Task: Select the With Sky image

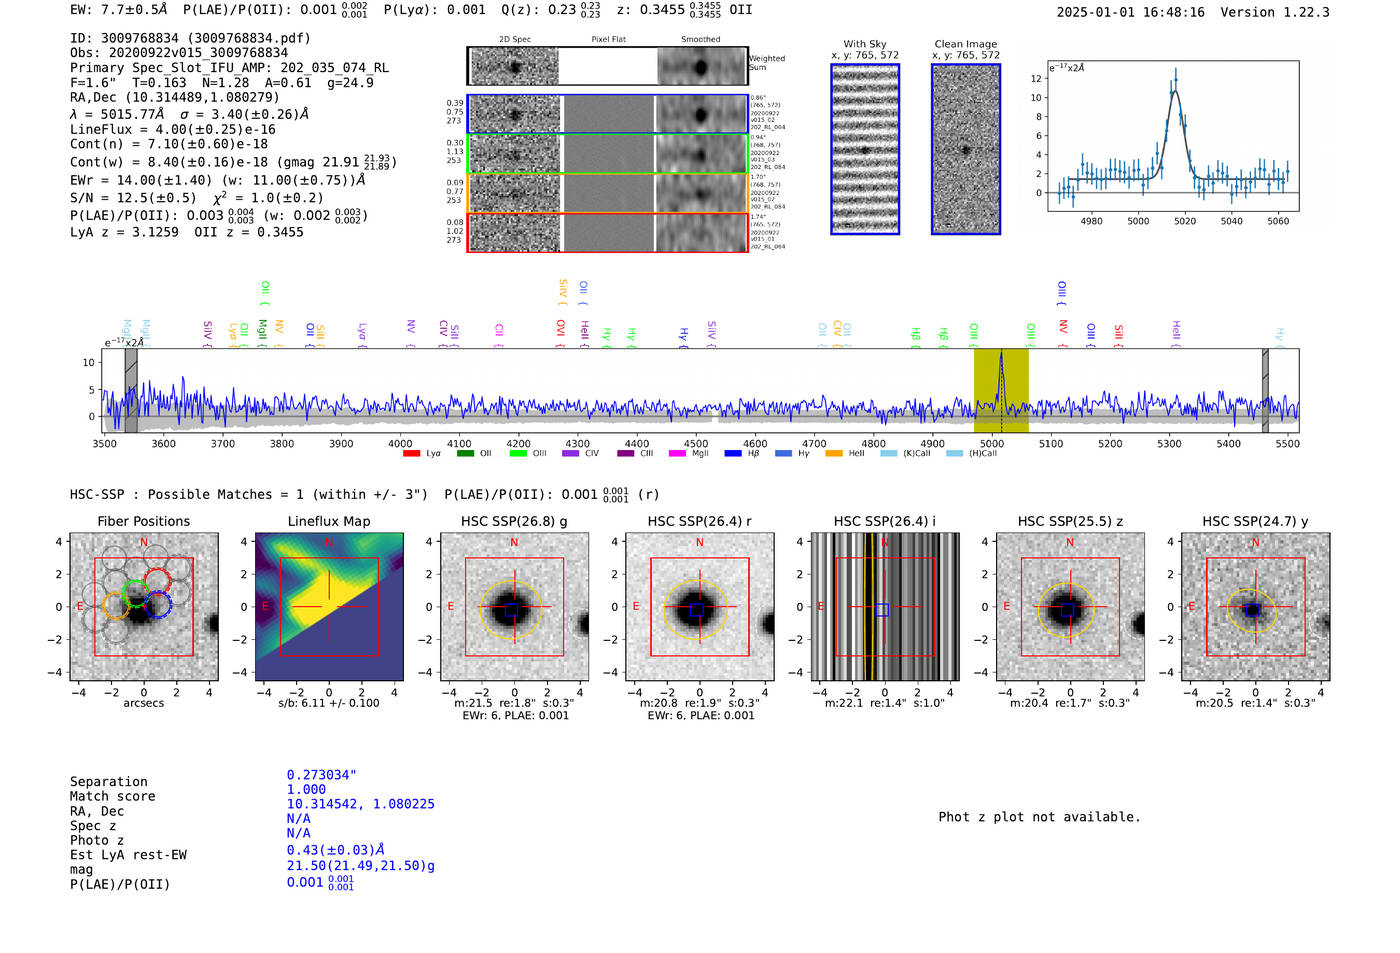Action: tap(865, 149)
